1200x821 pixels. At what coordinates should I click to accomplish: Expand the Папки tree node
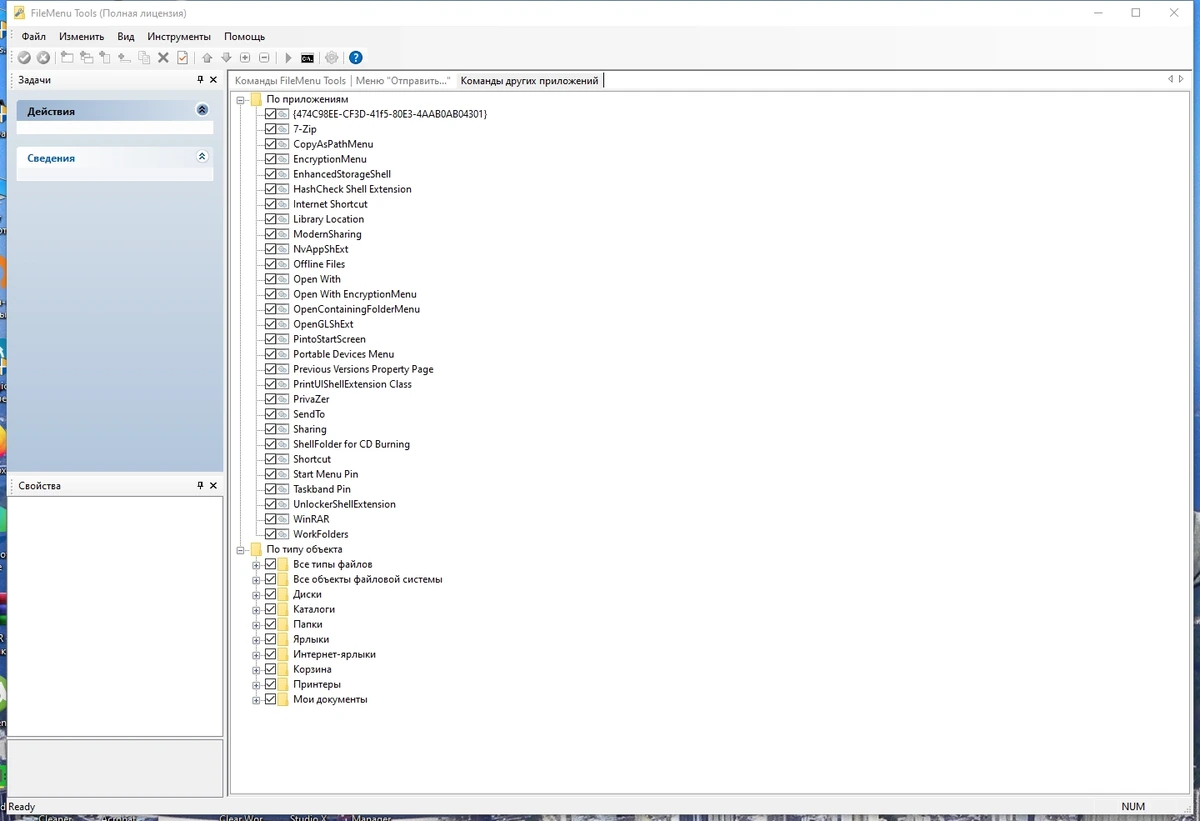click(256, 625)
